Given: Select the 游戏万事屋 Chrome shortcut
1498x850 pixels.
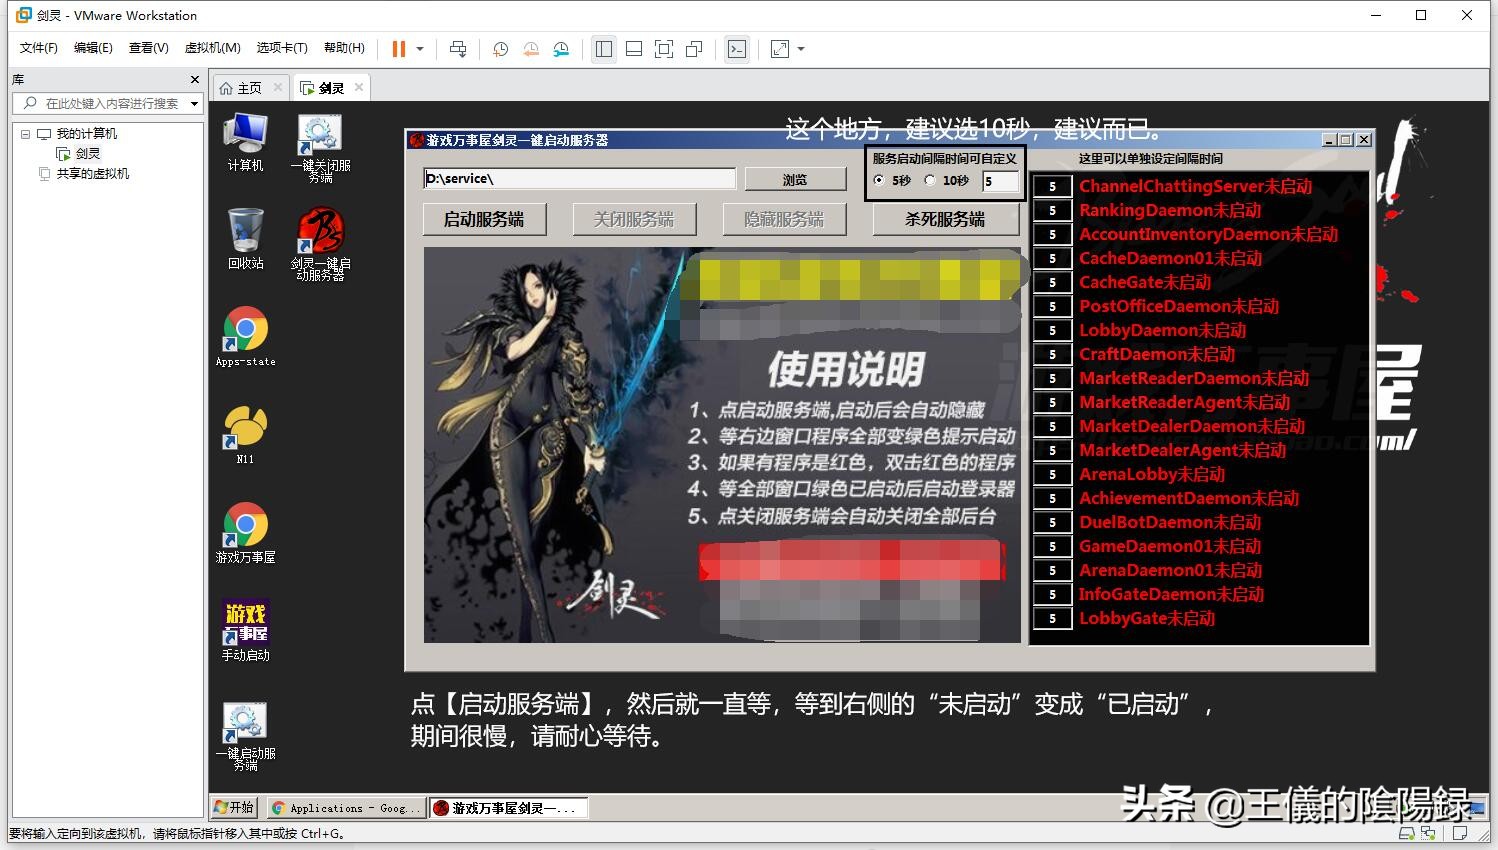Looking at the screenshot, I should (x=245, y=533).
